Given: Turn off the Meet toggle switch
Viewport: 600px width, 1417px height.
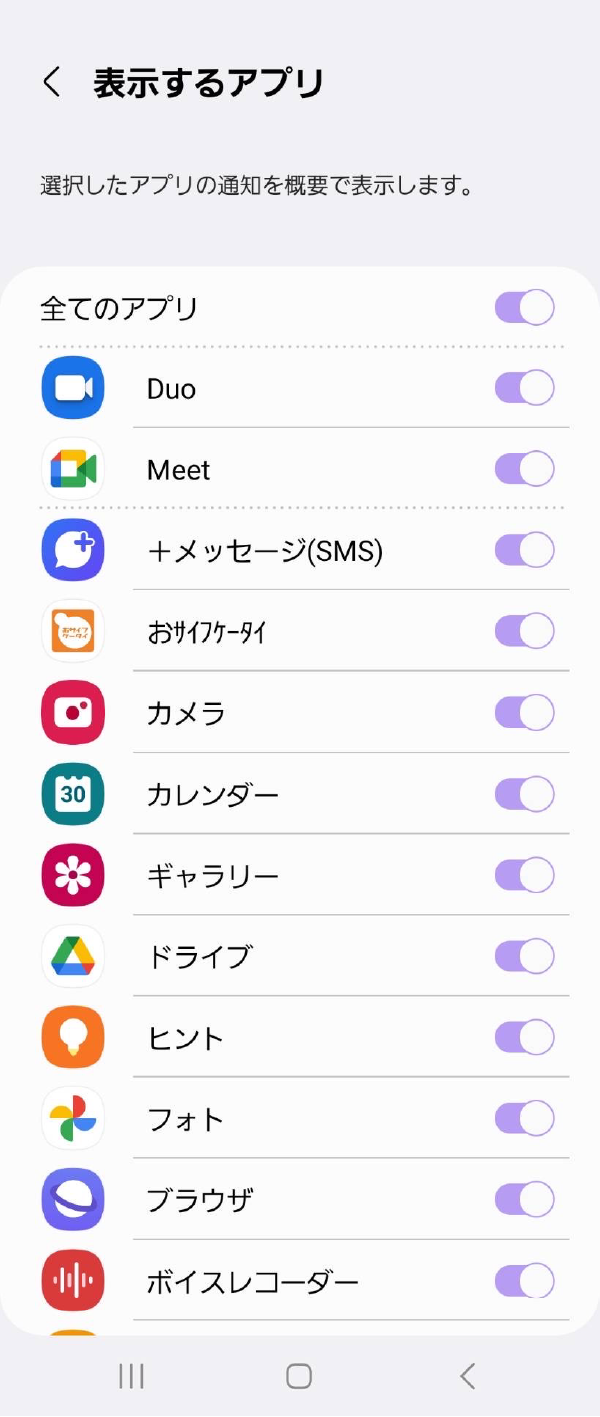Looking at the screenshot, I should [525, 469].
